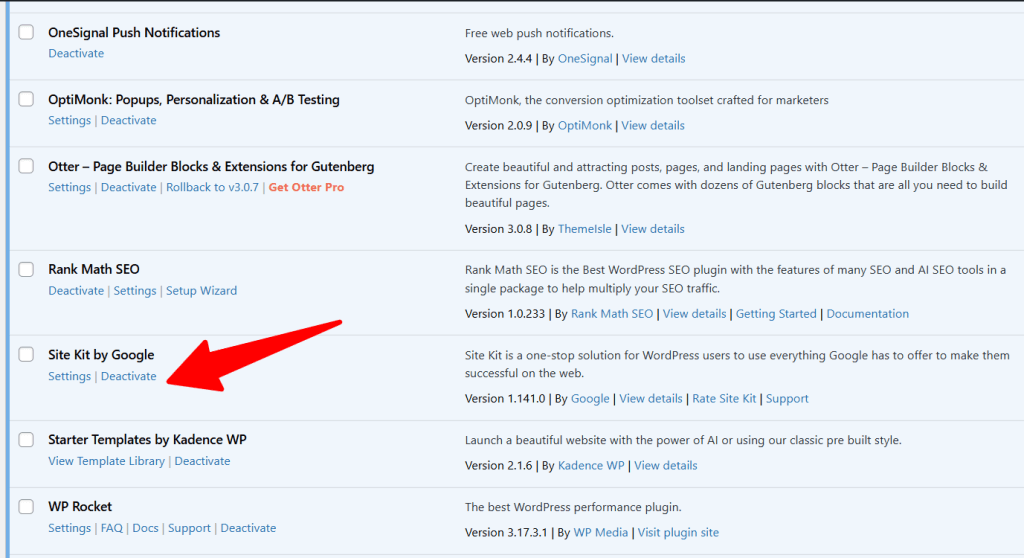Open WP Rocket Settings
Image resolution: width=1024 pixels, height=558 pixels.
[x=69, y=528]
